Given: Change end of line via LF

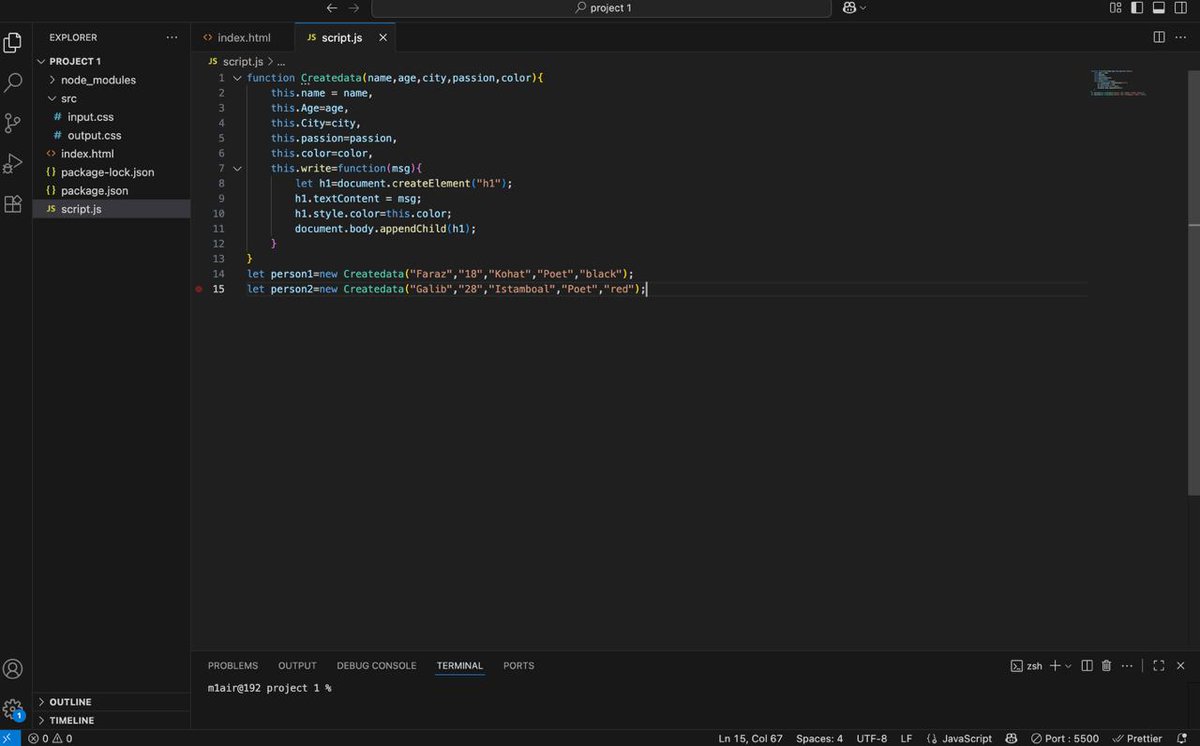Looking at the screenshot, I should pos(906,738).
